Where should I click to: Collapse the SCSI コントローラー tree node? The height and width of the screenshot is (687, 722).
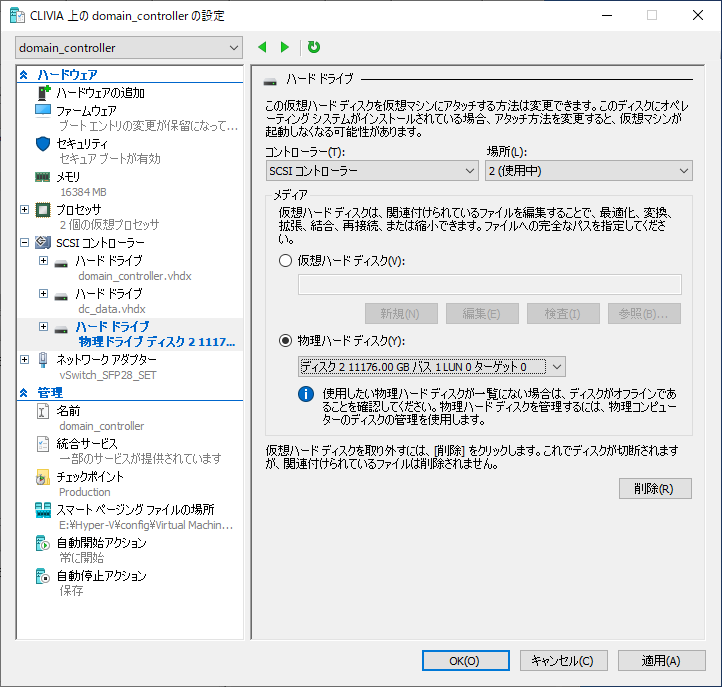(x=25, y=242)
